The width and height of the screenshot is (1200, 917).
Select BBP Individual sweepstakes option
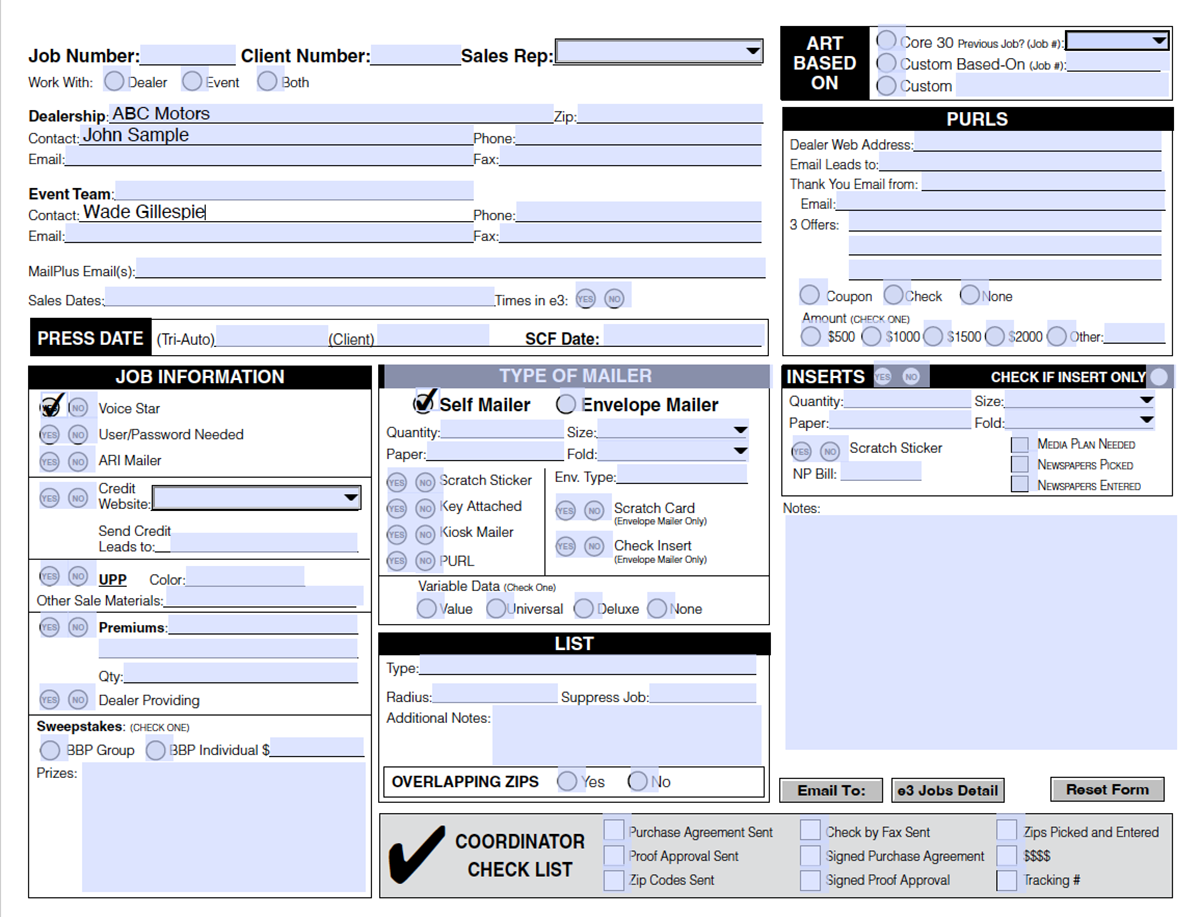click(156, 749)
